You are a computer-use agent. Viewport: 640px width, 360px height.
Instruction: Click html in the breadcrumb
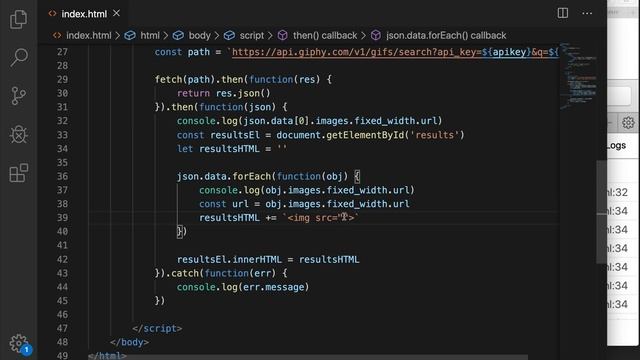click(150, 36)
